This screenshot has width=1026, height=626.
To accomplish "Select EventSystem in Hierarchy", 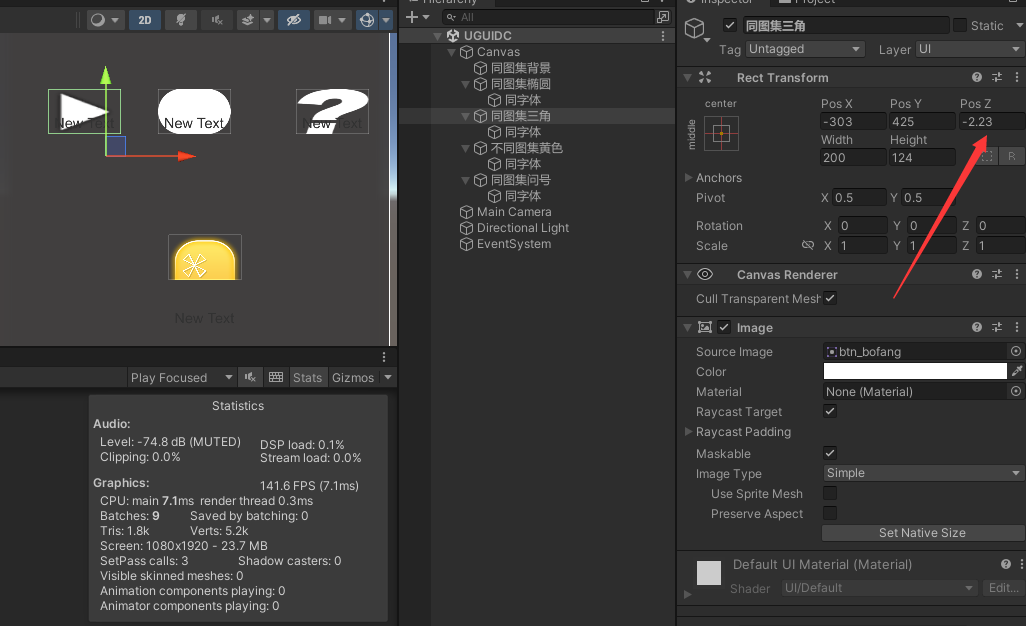I will point(514,244).
